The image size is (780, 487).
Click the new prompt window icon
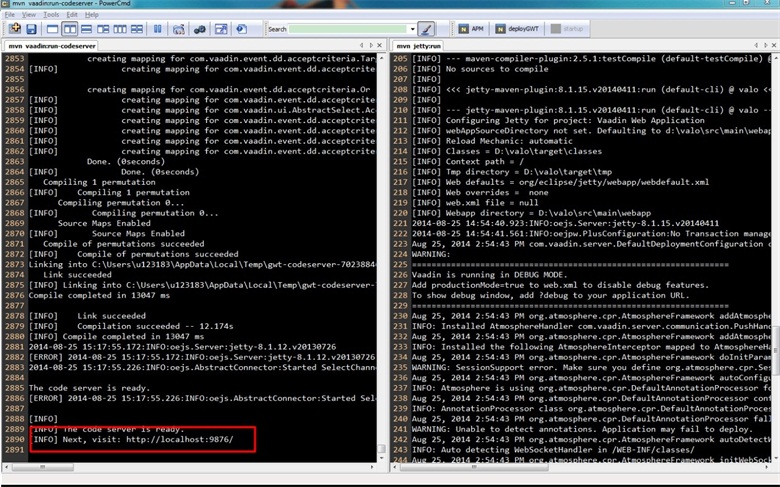[x=15, y=29]
